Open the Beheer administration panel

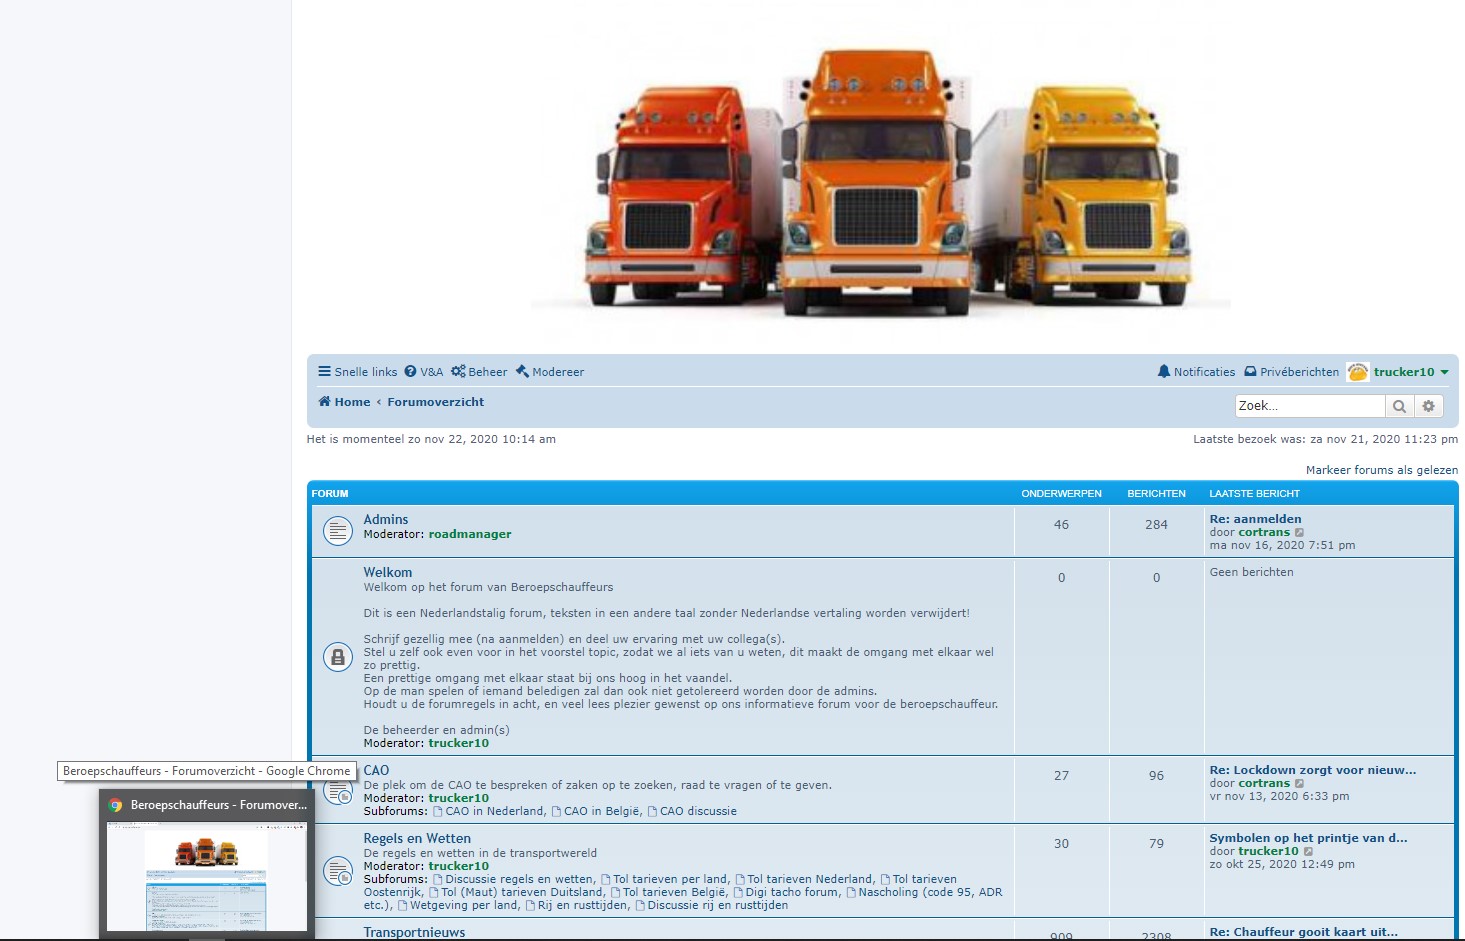coord(479,372)
